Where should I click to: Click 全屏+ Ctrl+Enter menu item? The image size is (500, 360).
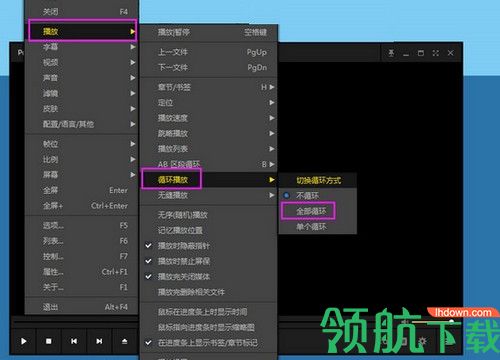(x=82, y=206)
